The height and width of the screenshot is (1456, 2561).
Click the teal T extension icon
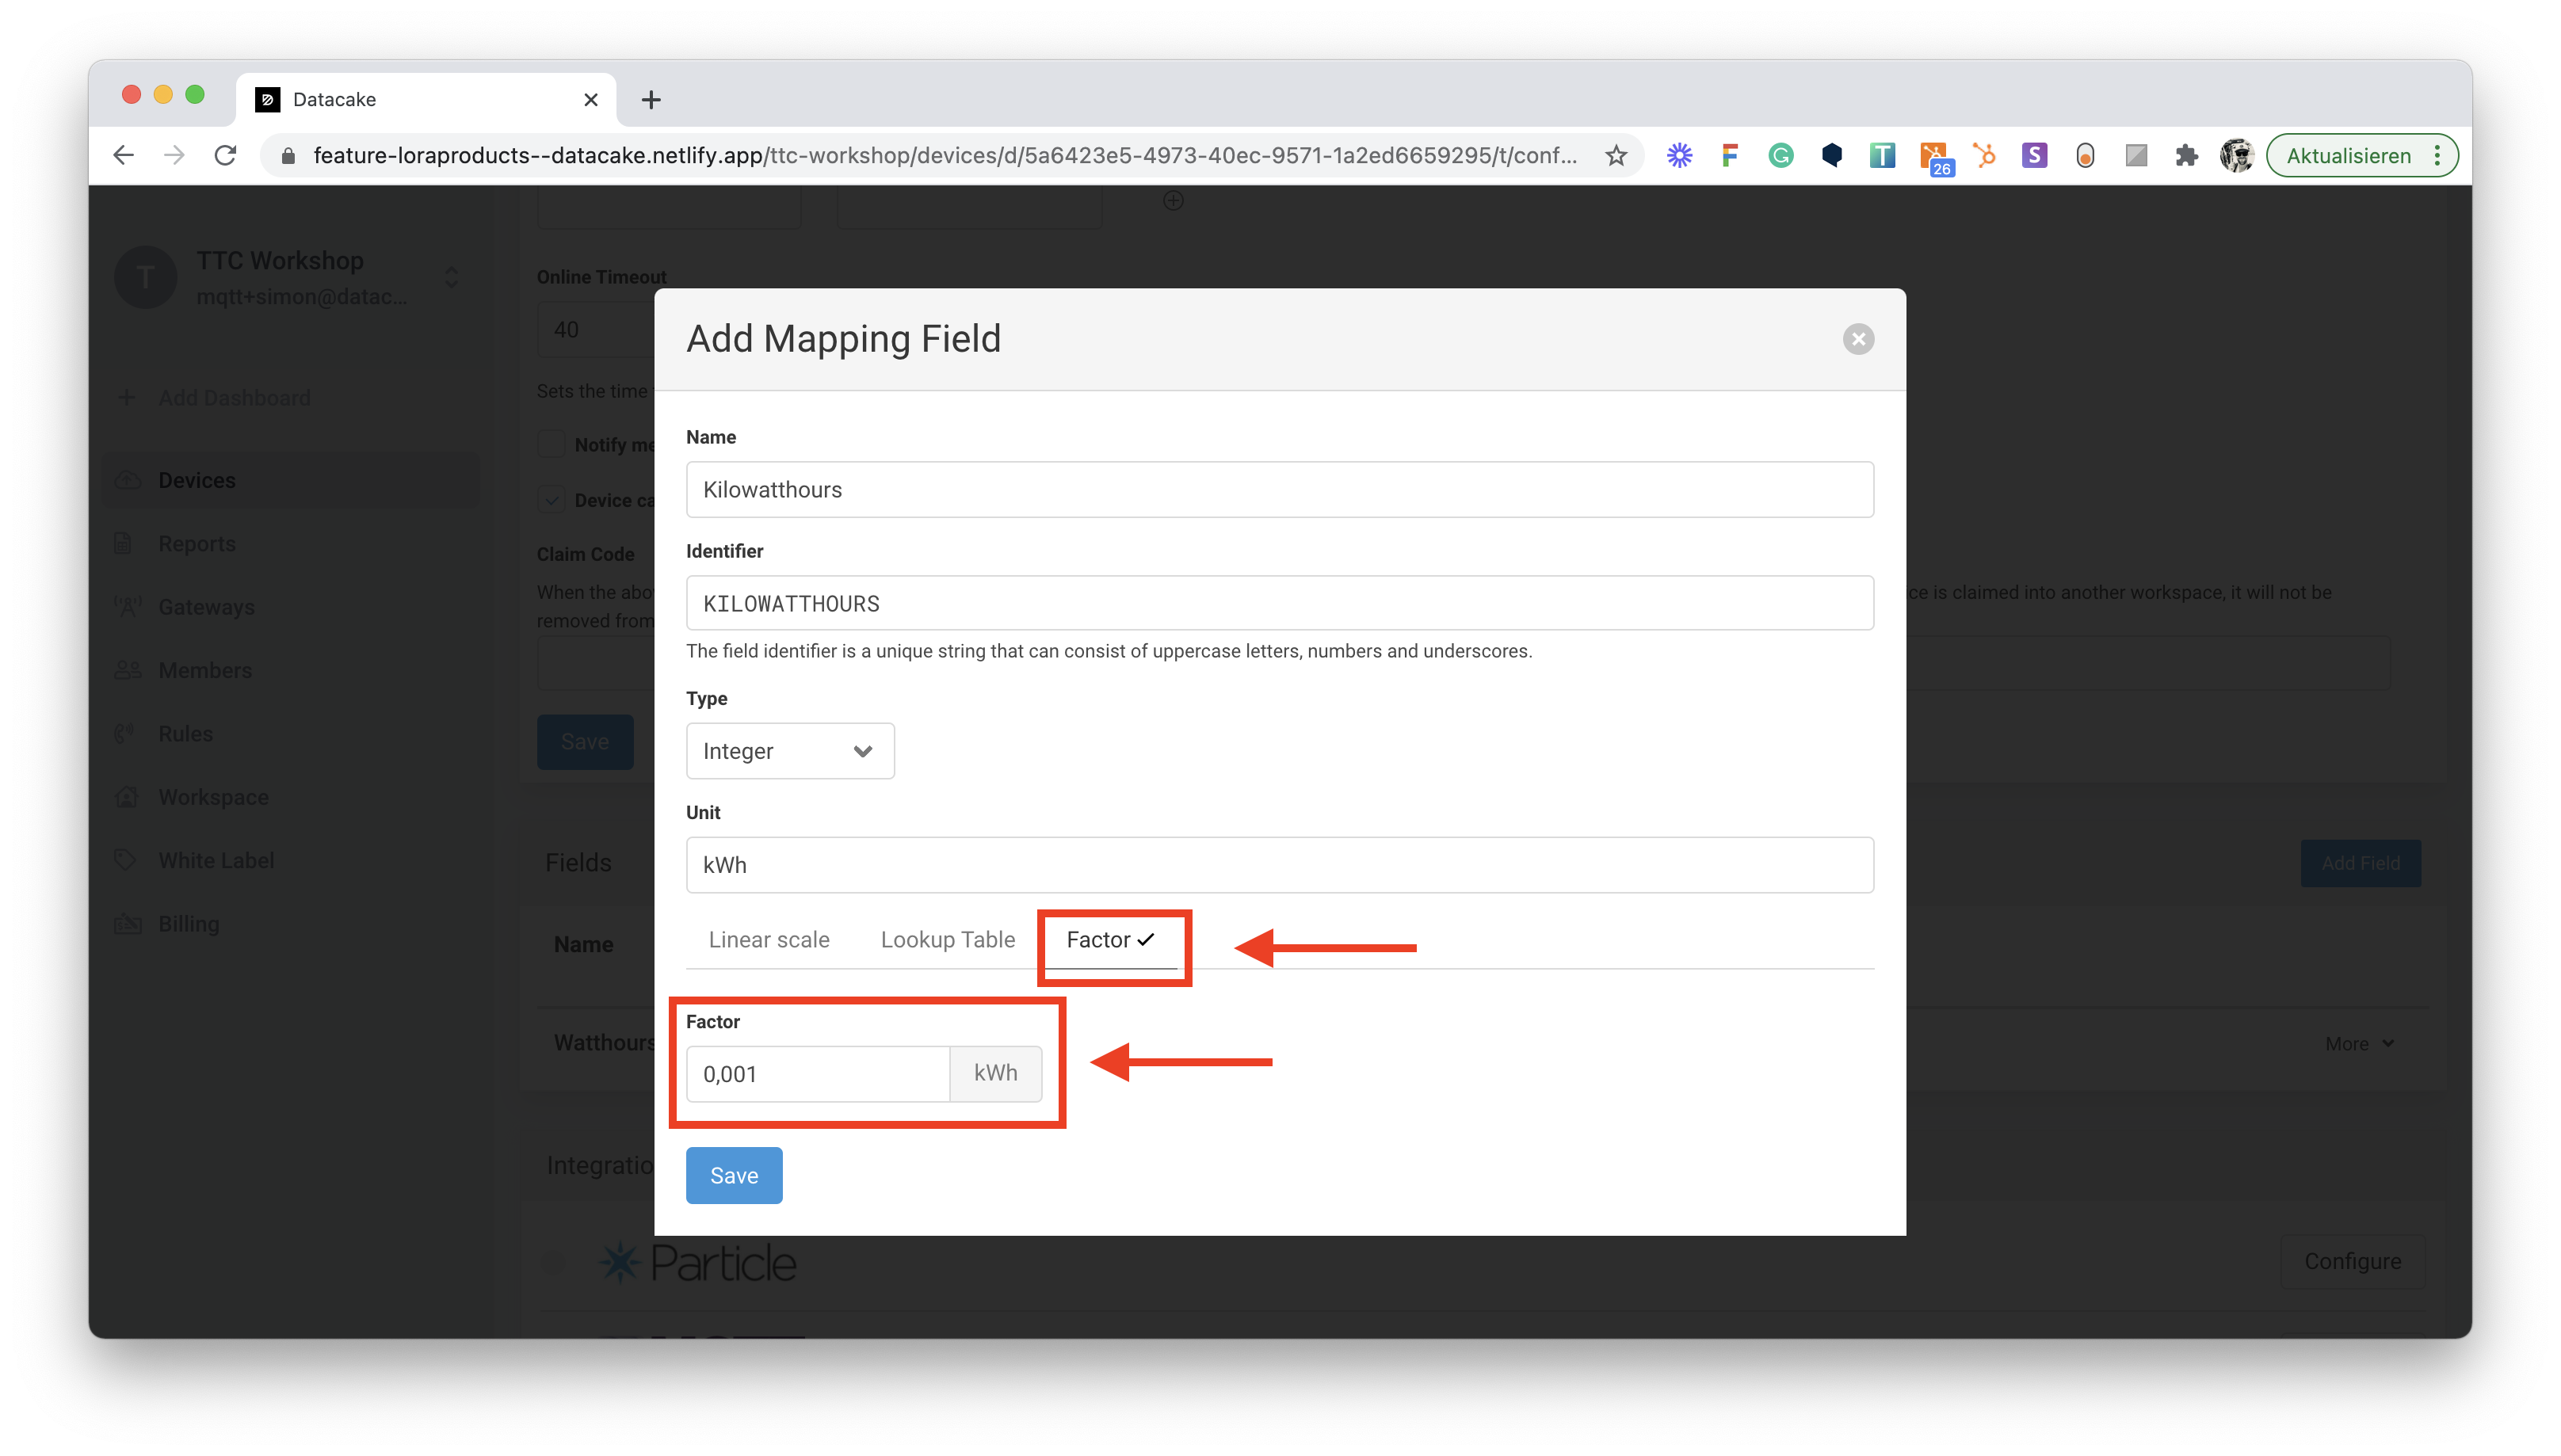[x=1882, y=156]
